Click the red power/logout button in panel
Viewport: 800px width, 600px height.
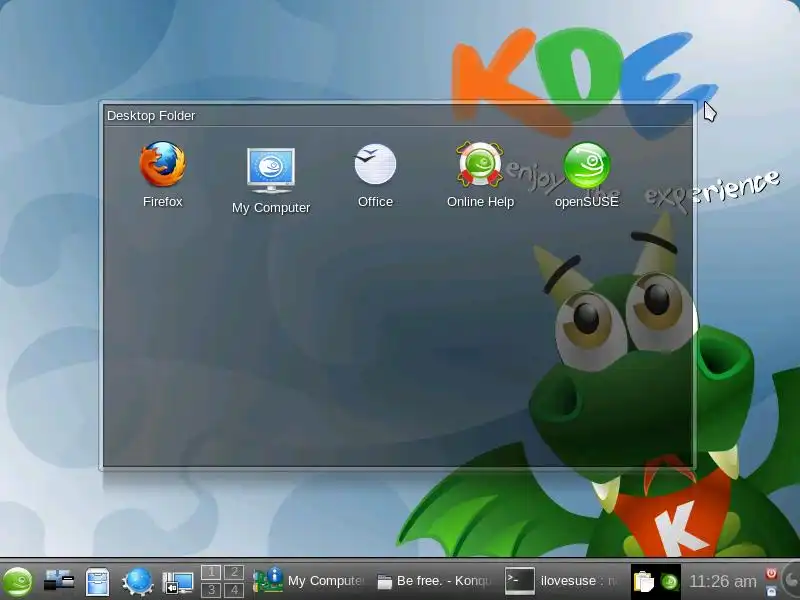tap(771, 573)
